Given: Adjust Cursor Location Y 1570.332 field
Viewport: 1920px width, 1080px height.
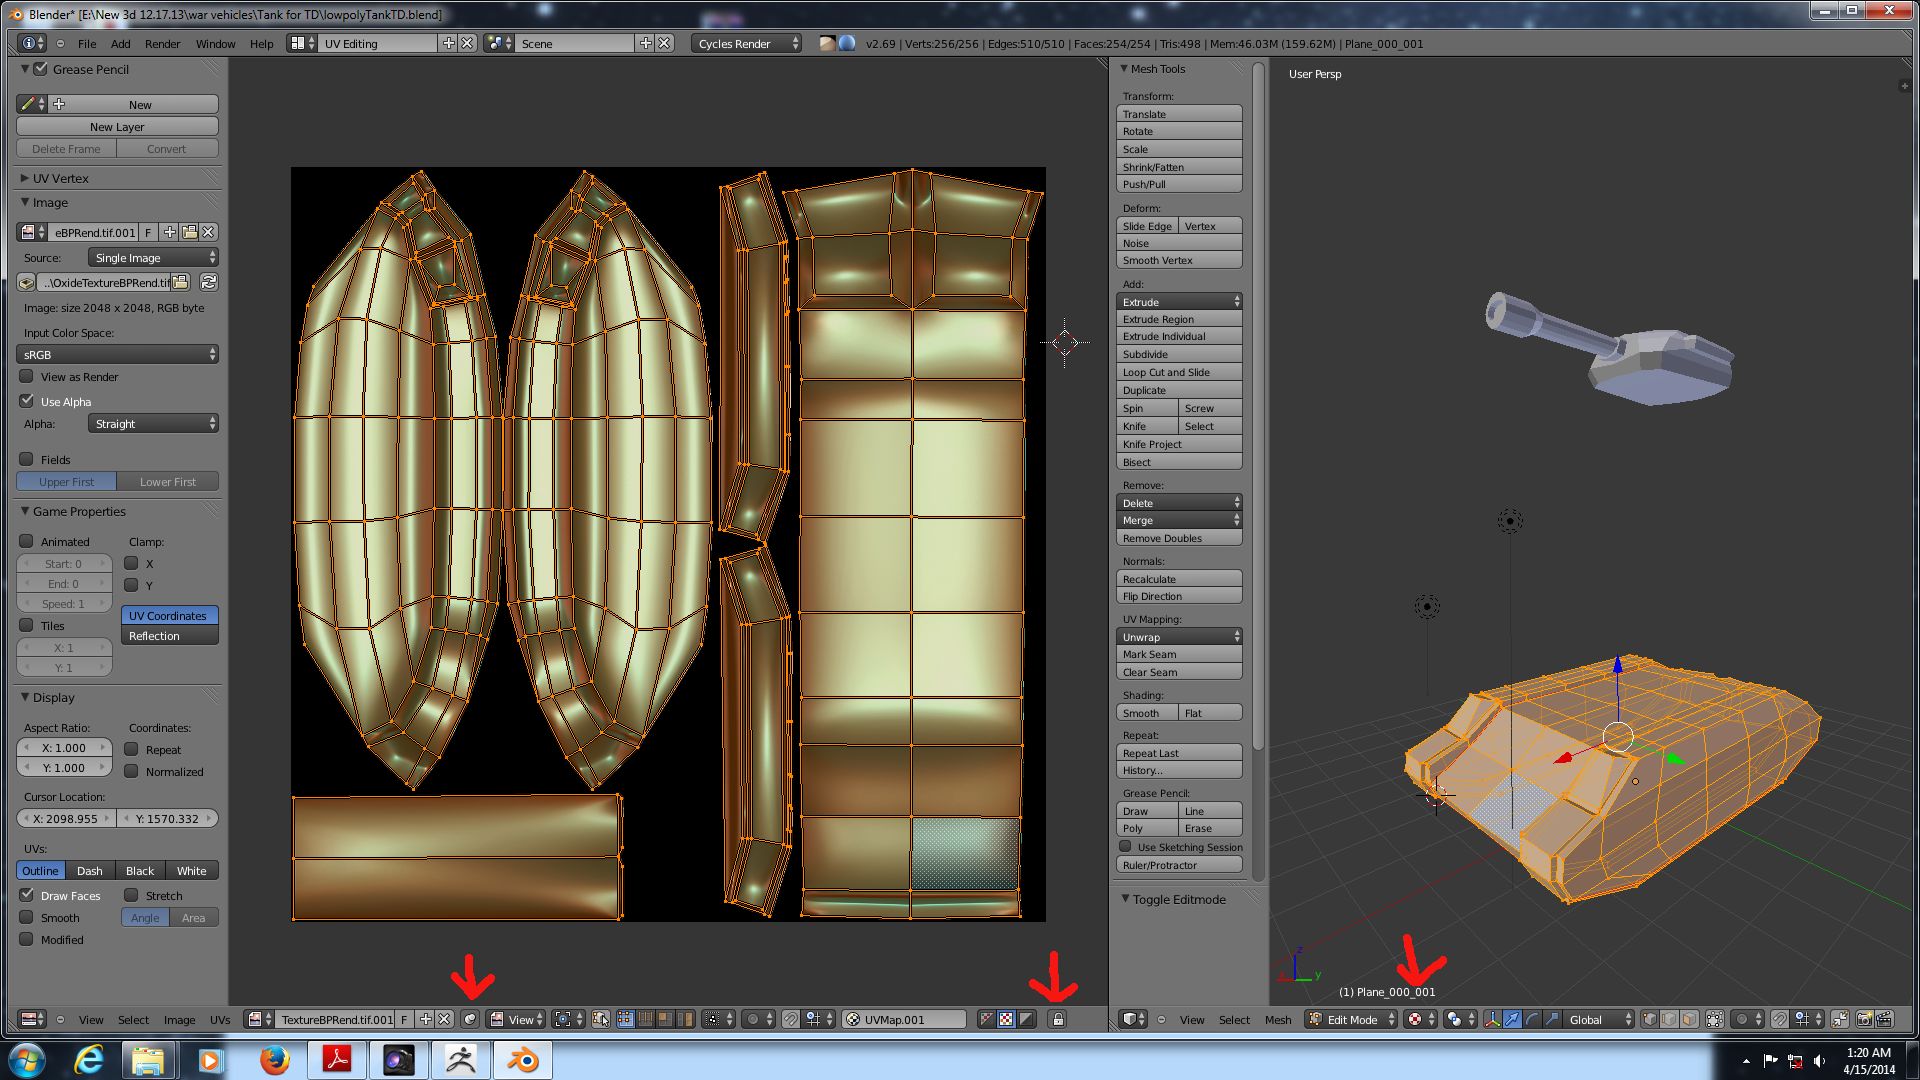Looking at the screenshot, I should pyautogui.click(x=167, y=818).
